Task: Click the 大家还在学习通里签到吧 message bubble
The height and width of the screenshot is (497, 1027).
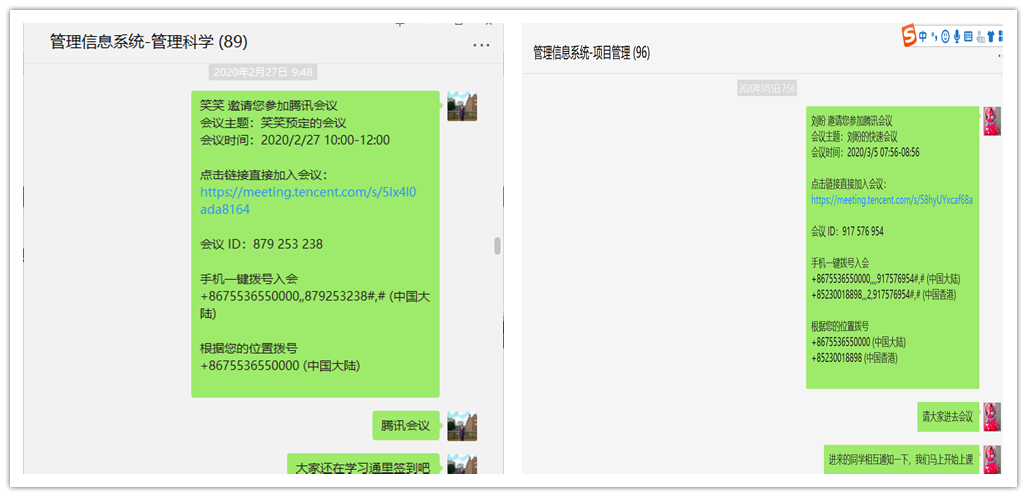Action: click(x=362, y=467)
